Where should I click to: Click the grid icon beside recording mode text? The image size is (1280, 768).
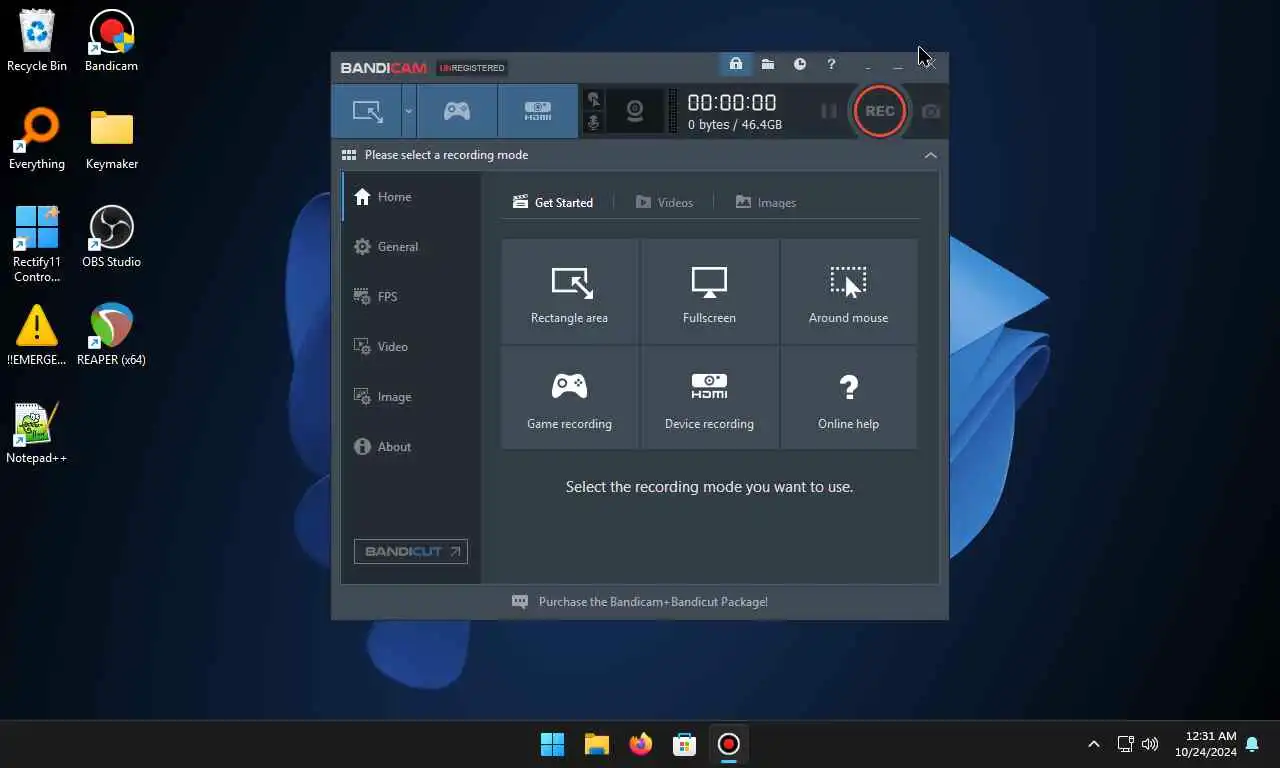tap(349, 155)
